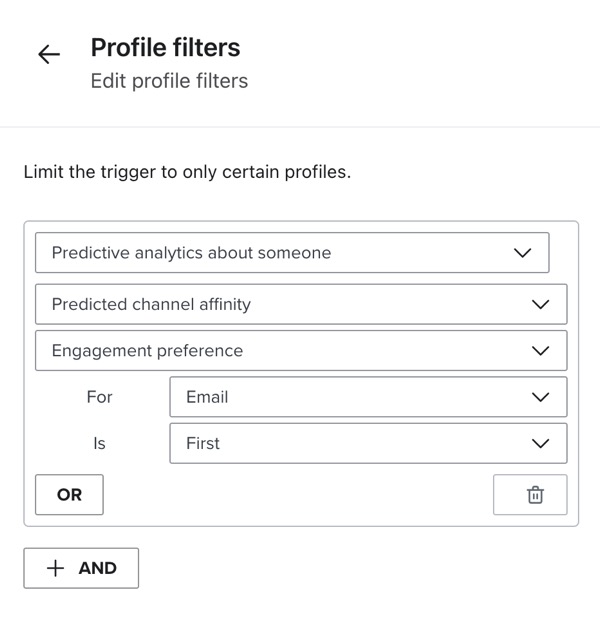Change the For channel from Email
Image resolution: width=600 pixels, height=634 pixels.
click(367, 397)
